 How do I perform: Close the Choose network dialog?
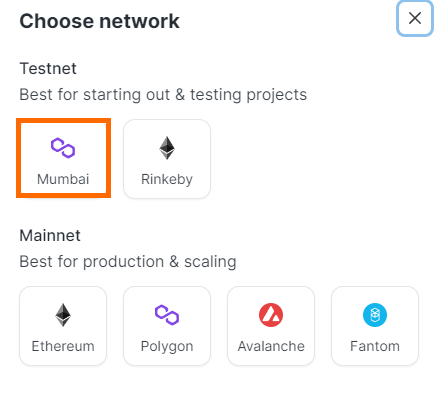(415, 18)
